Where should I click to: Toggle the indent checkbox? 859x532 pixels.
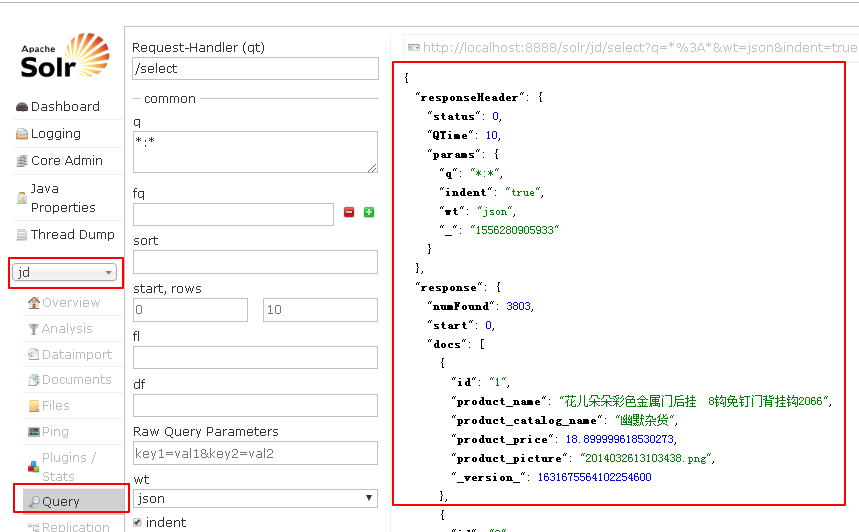pos(138,522)
